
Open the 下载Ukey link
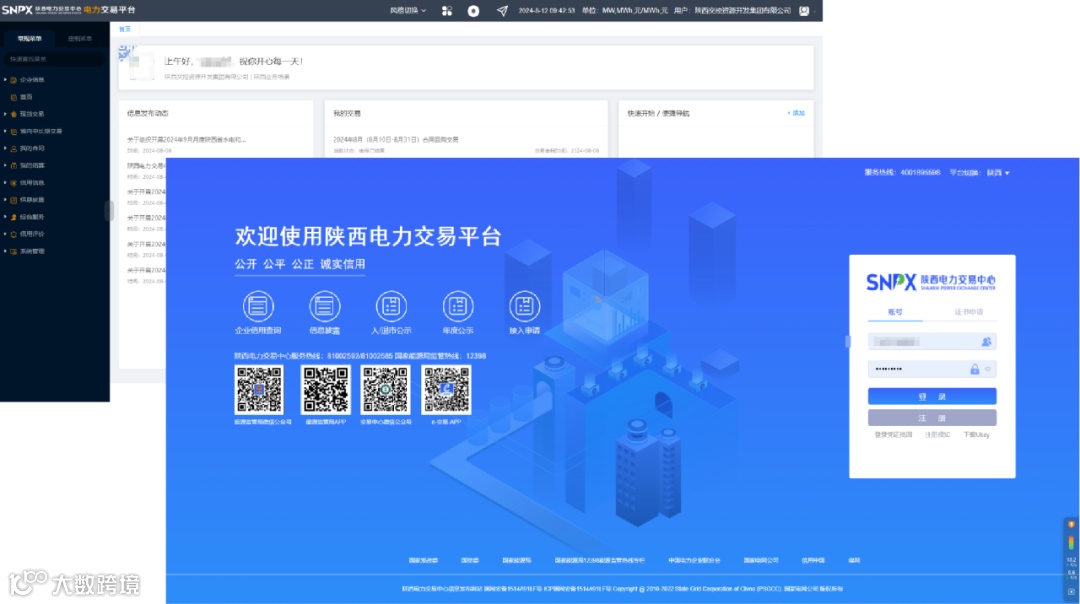(976, 435)
